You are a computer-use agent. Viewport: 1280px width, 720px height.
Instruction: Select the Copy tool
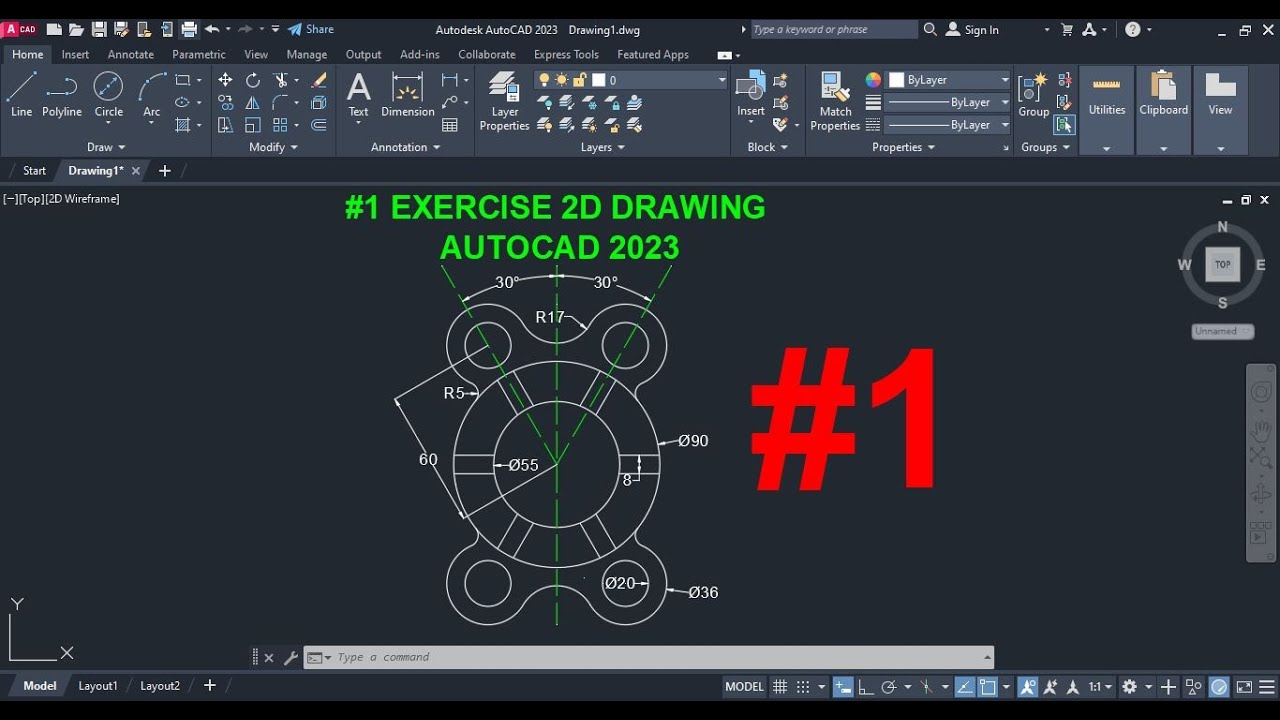click(x=225, y=102)
